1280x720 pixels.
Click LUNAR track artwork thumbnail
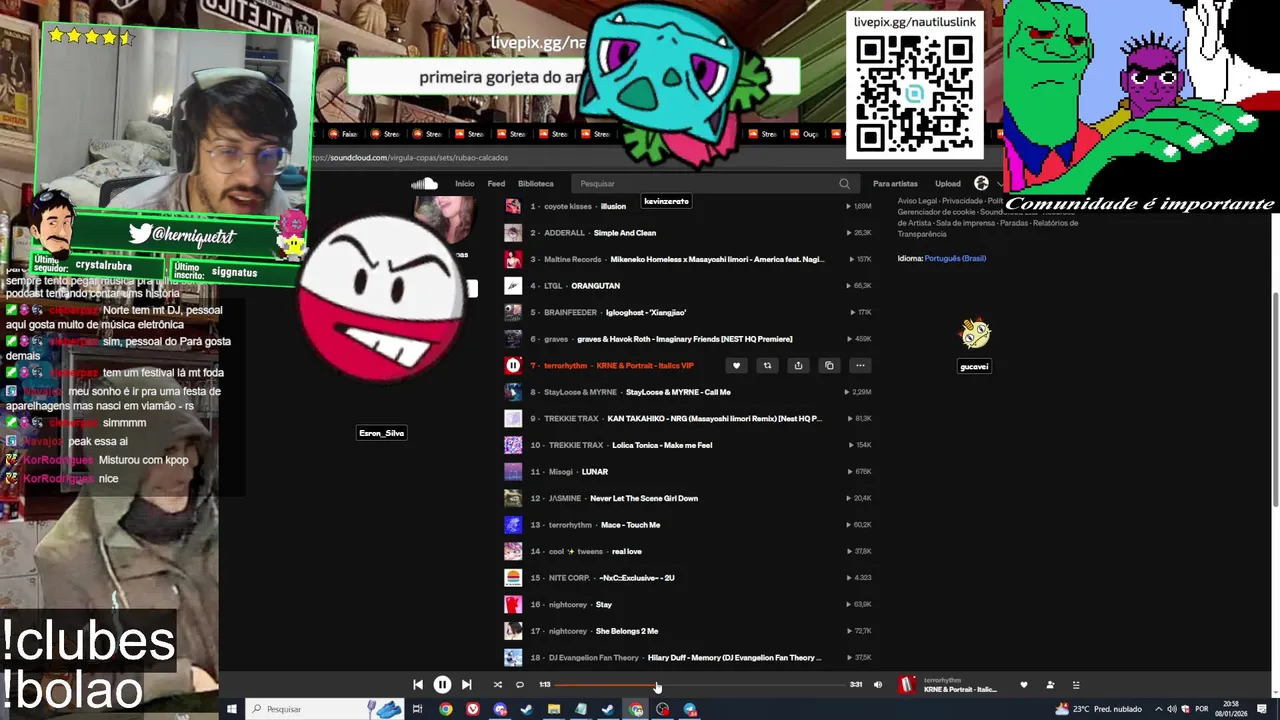pyautogui.click(x=513, y=471)
